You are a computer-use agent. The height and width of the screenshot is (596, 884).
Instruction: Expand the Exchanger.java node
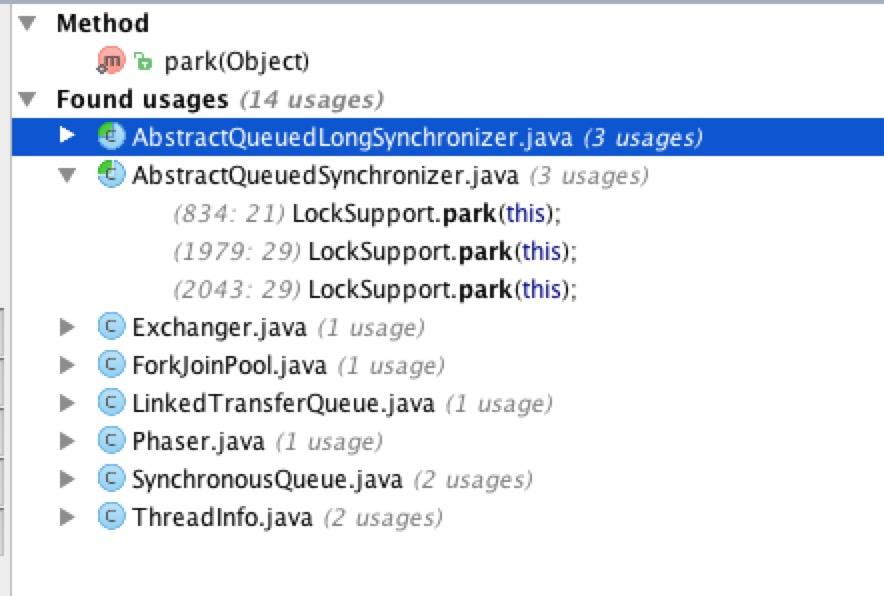tap(67, 327)
